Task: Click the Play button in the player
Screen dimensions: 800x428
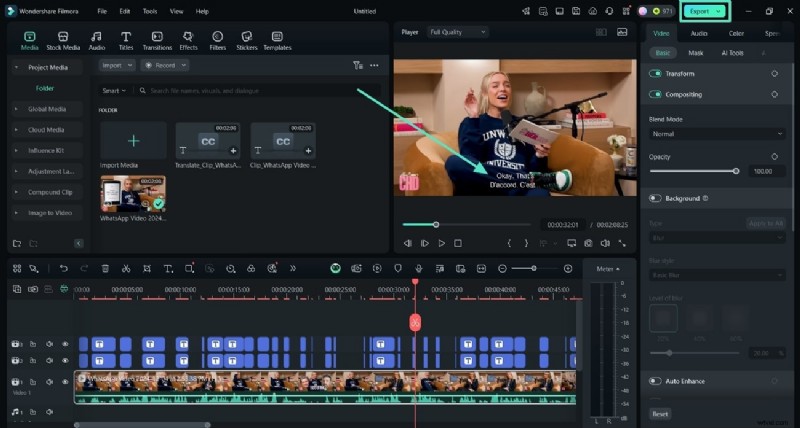Action: tap(441, 243)
